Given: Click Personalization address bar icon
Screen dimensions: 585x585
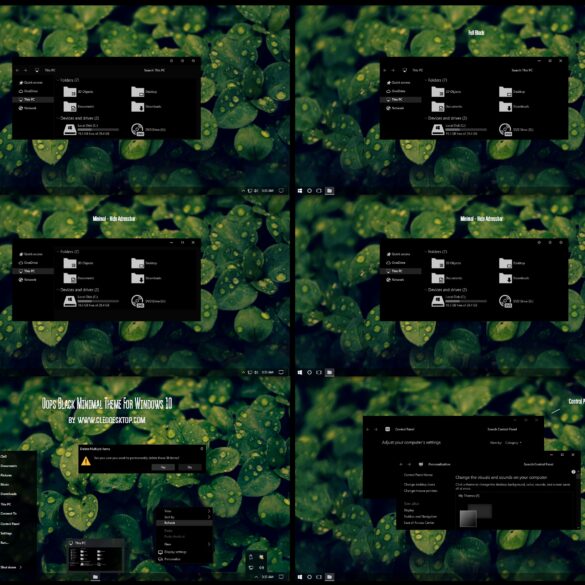Looking at the screenshot, I should point(421,464).
